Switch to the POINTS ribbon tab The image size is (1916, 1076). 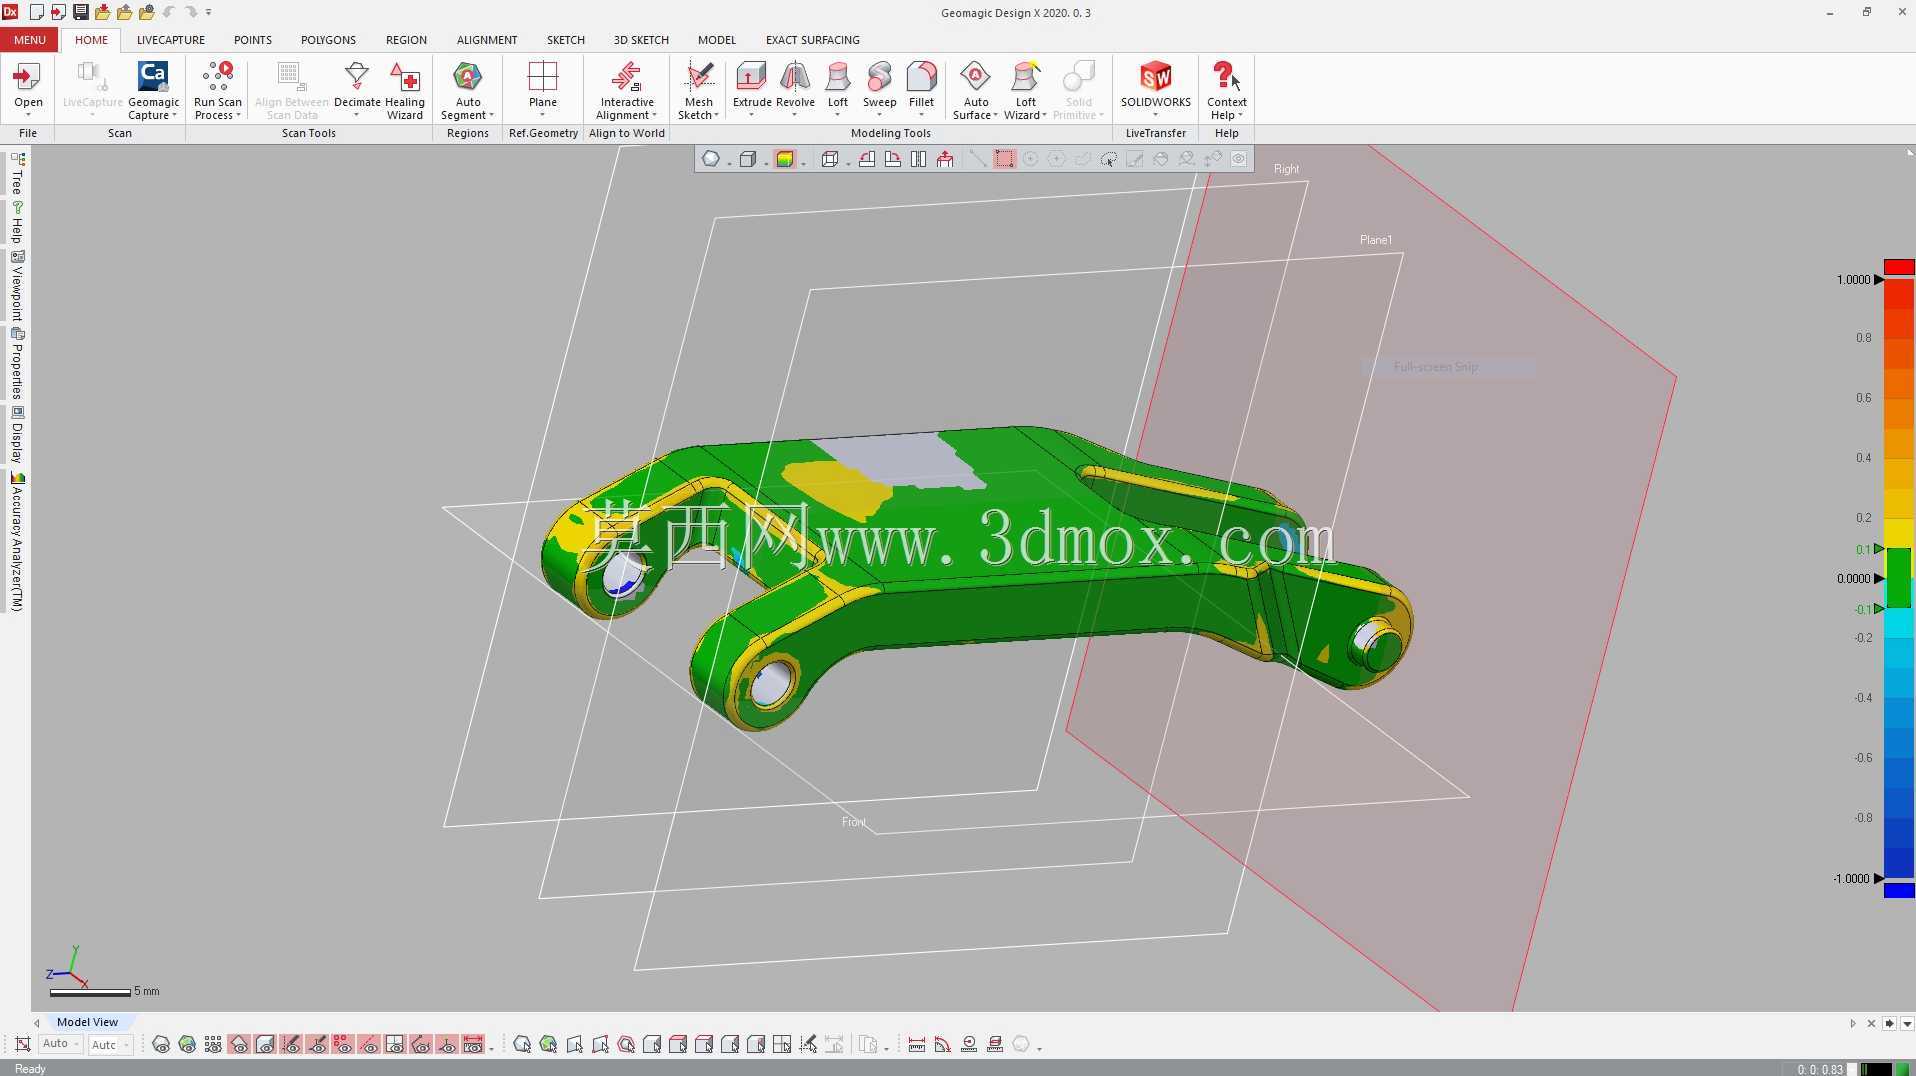point(253,40)
